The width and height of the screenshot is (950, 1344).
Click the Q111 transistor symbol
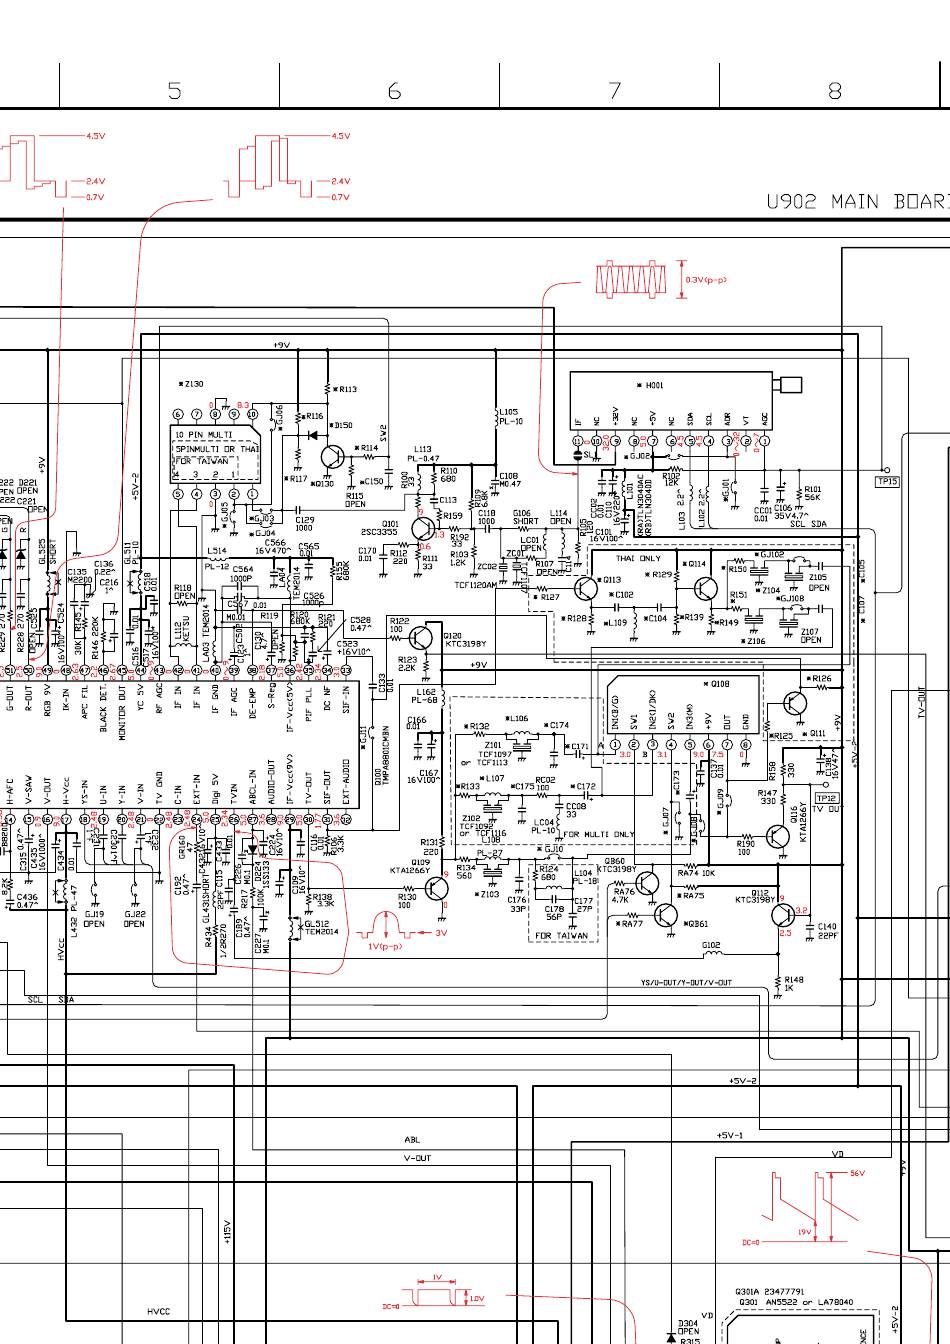click(x=795, y=704)
